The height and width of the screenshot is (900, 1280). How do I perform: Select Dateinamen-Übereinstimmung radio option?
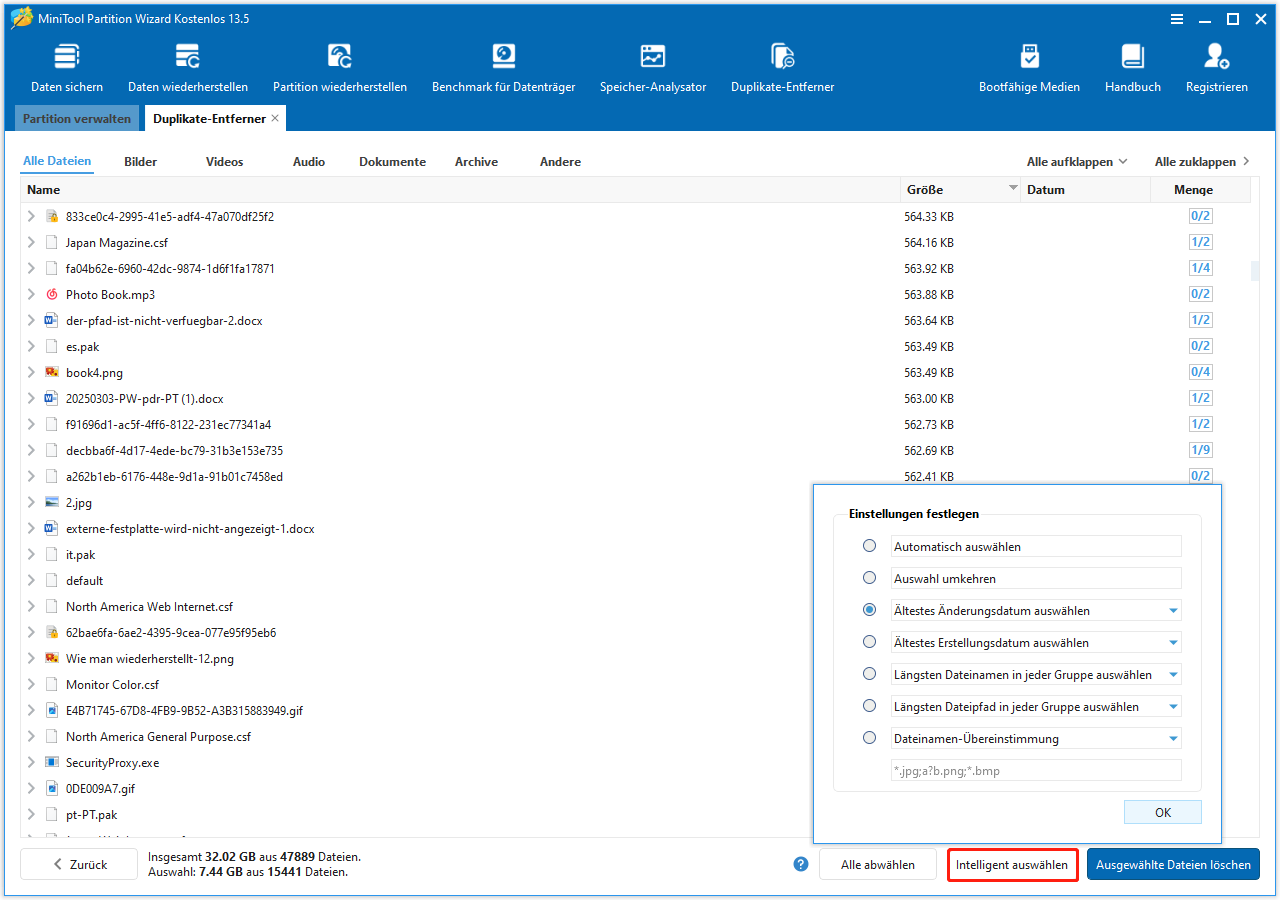tap(869, 738)
